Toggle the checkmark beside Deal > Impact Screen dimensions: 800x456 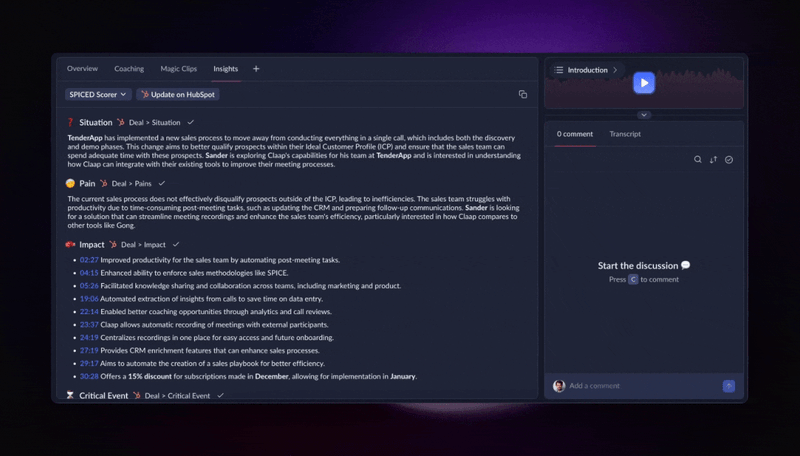[176, 244]
